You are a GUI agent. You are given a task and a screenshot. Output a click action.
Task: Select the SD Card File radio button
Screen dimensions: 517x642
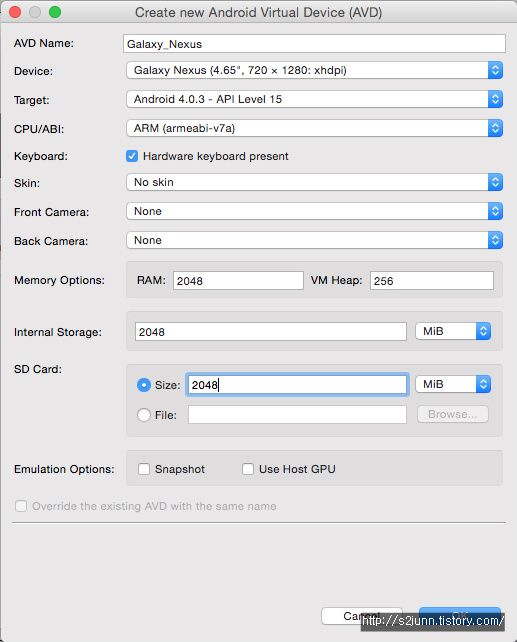click(x=144, y=415)
